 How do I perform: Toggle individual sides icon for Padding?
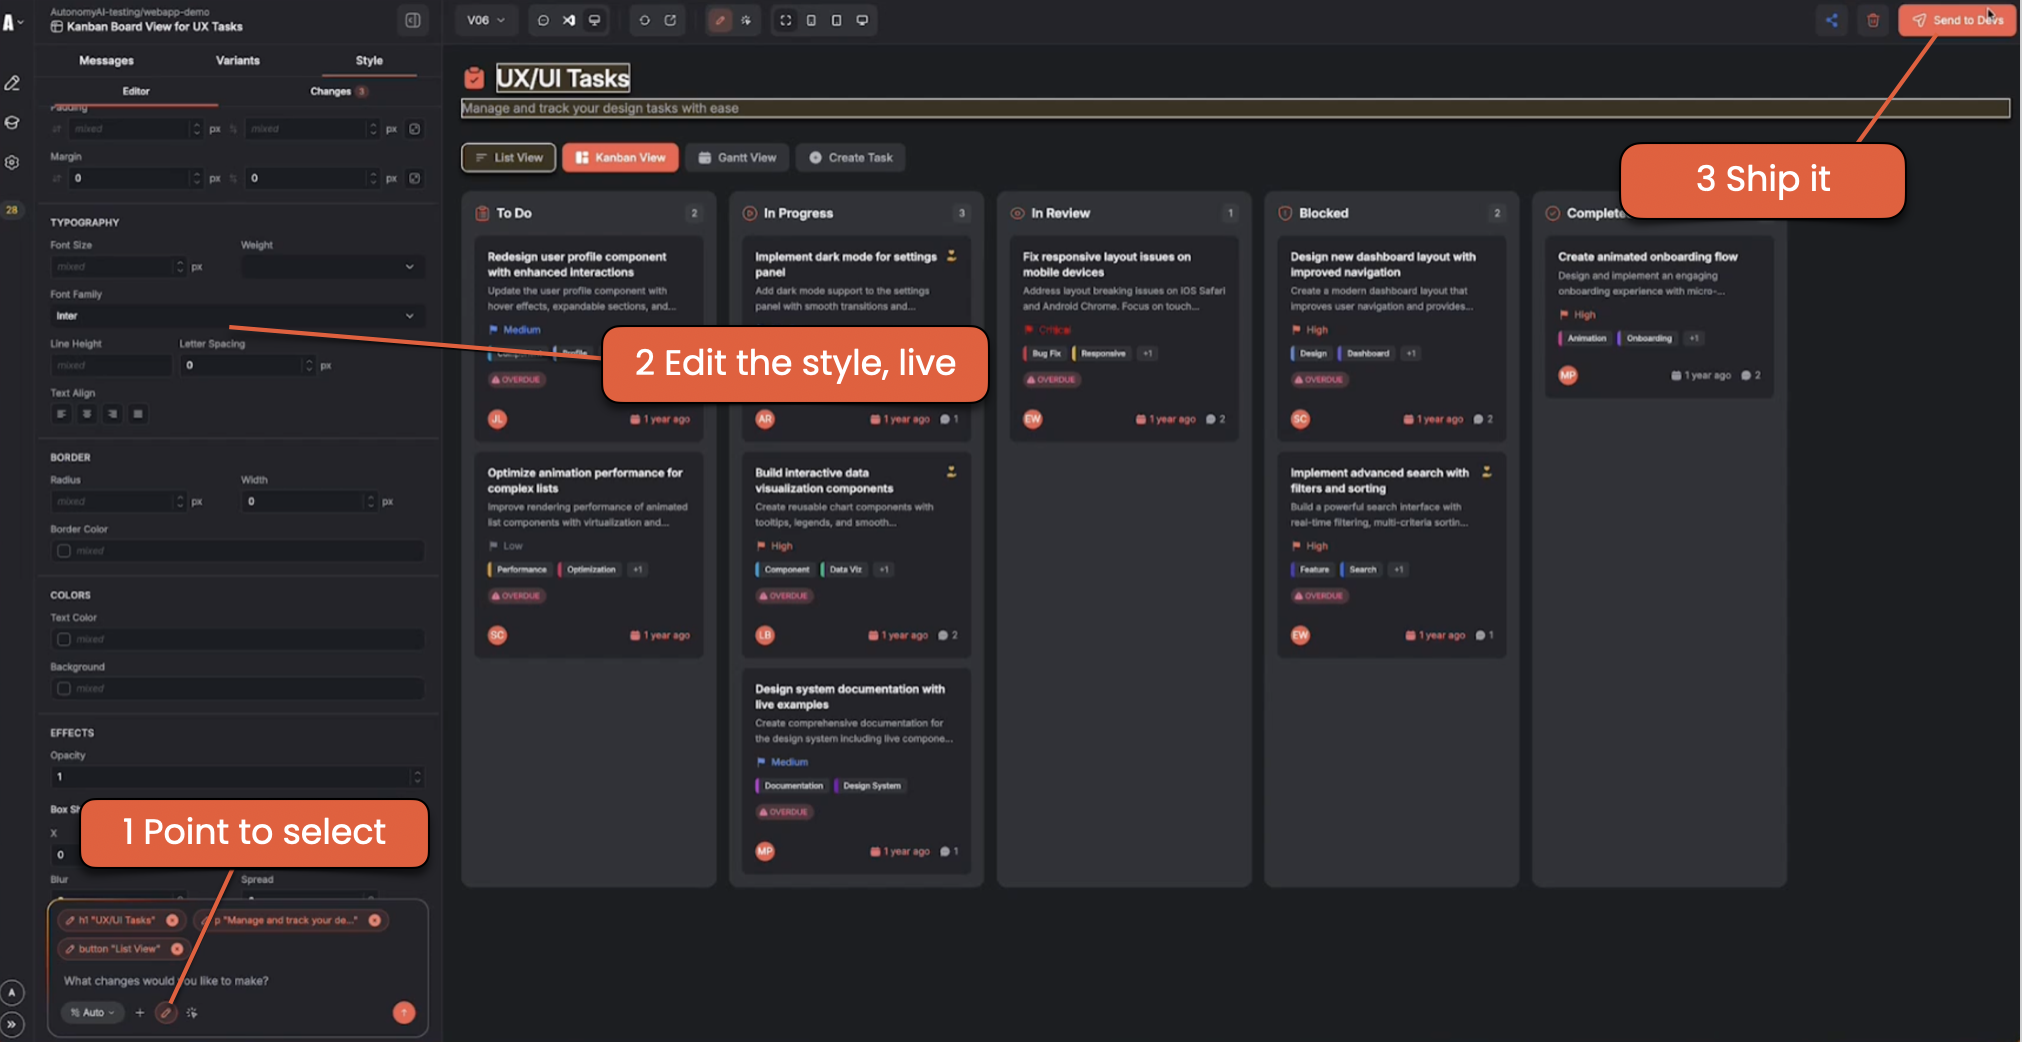point(415,129)
